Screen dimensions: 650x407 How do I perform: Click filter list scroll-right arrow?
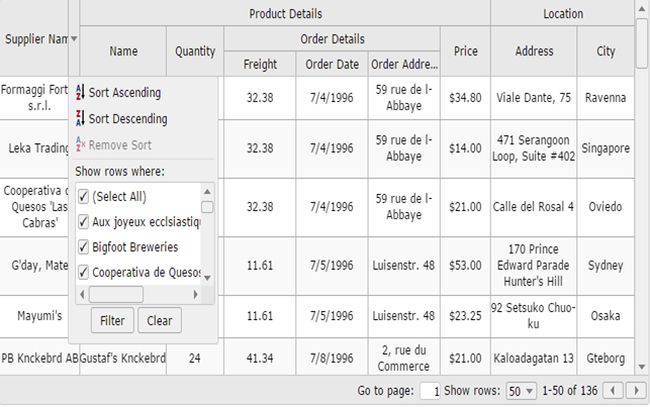(195, 294)
